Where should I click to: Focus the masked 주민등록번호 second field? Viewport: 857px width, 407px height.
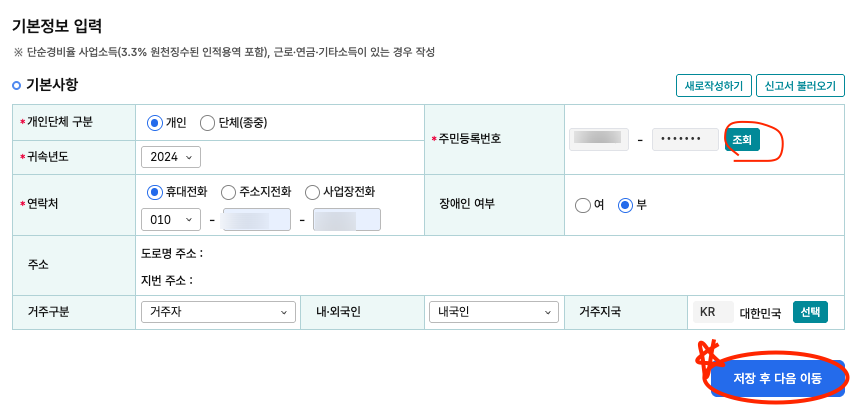685,140
